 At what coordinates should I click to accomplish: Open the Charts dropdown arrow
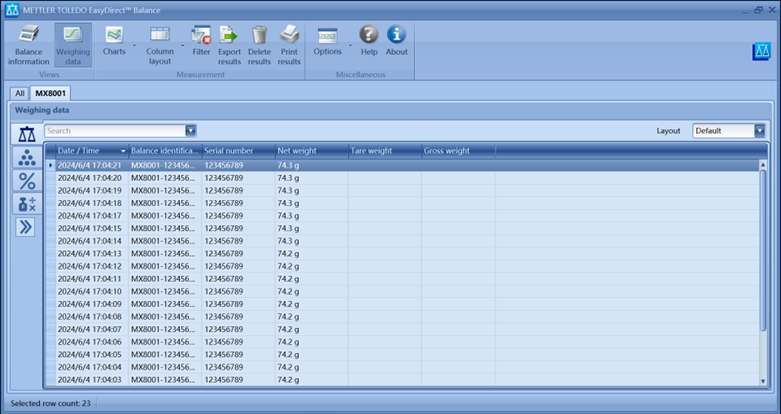pos(134,45)
